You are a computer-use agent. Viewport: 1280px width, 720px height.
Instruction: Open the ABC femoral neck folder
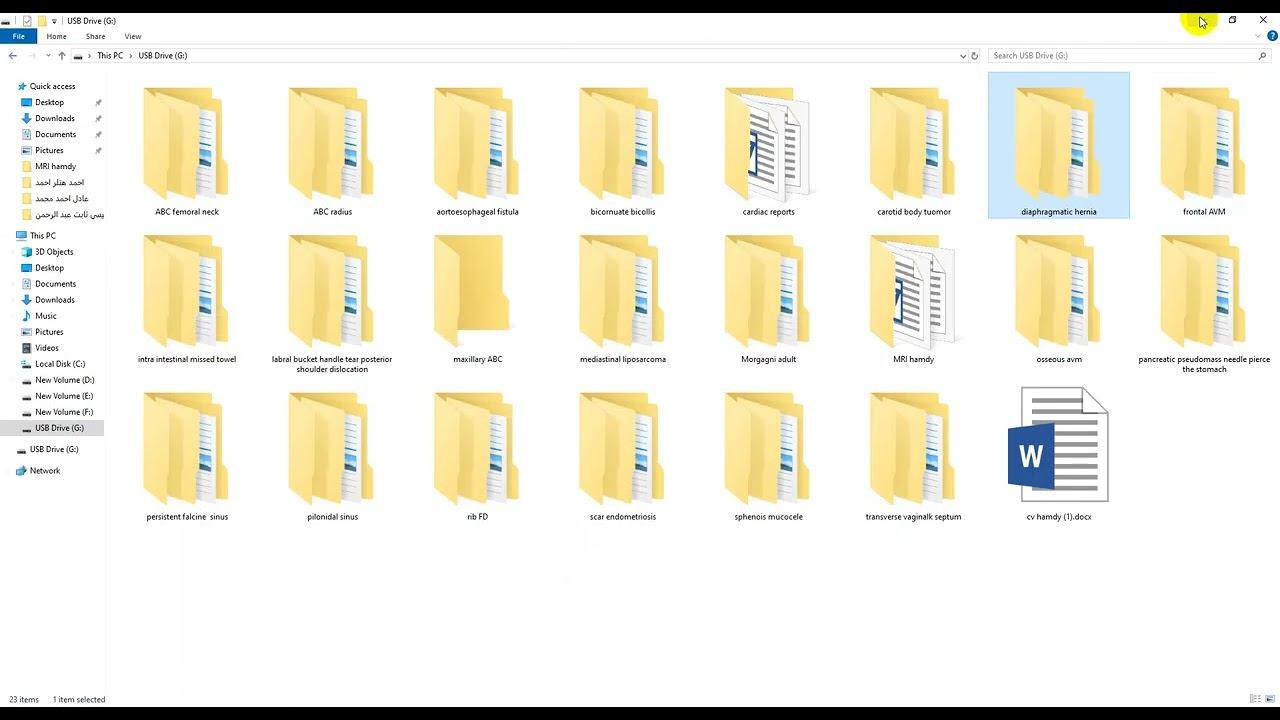(x=187, y=152)
